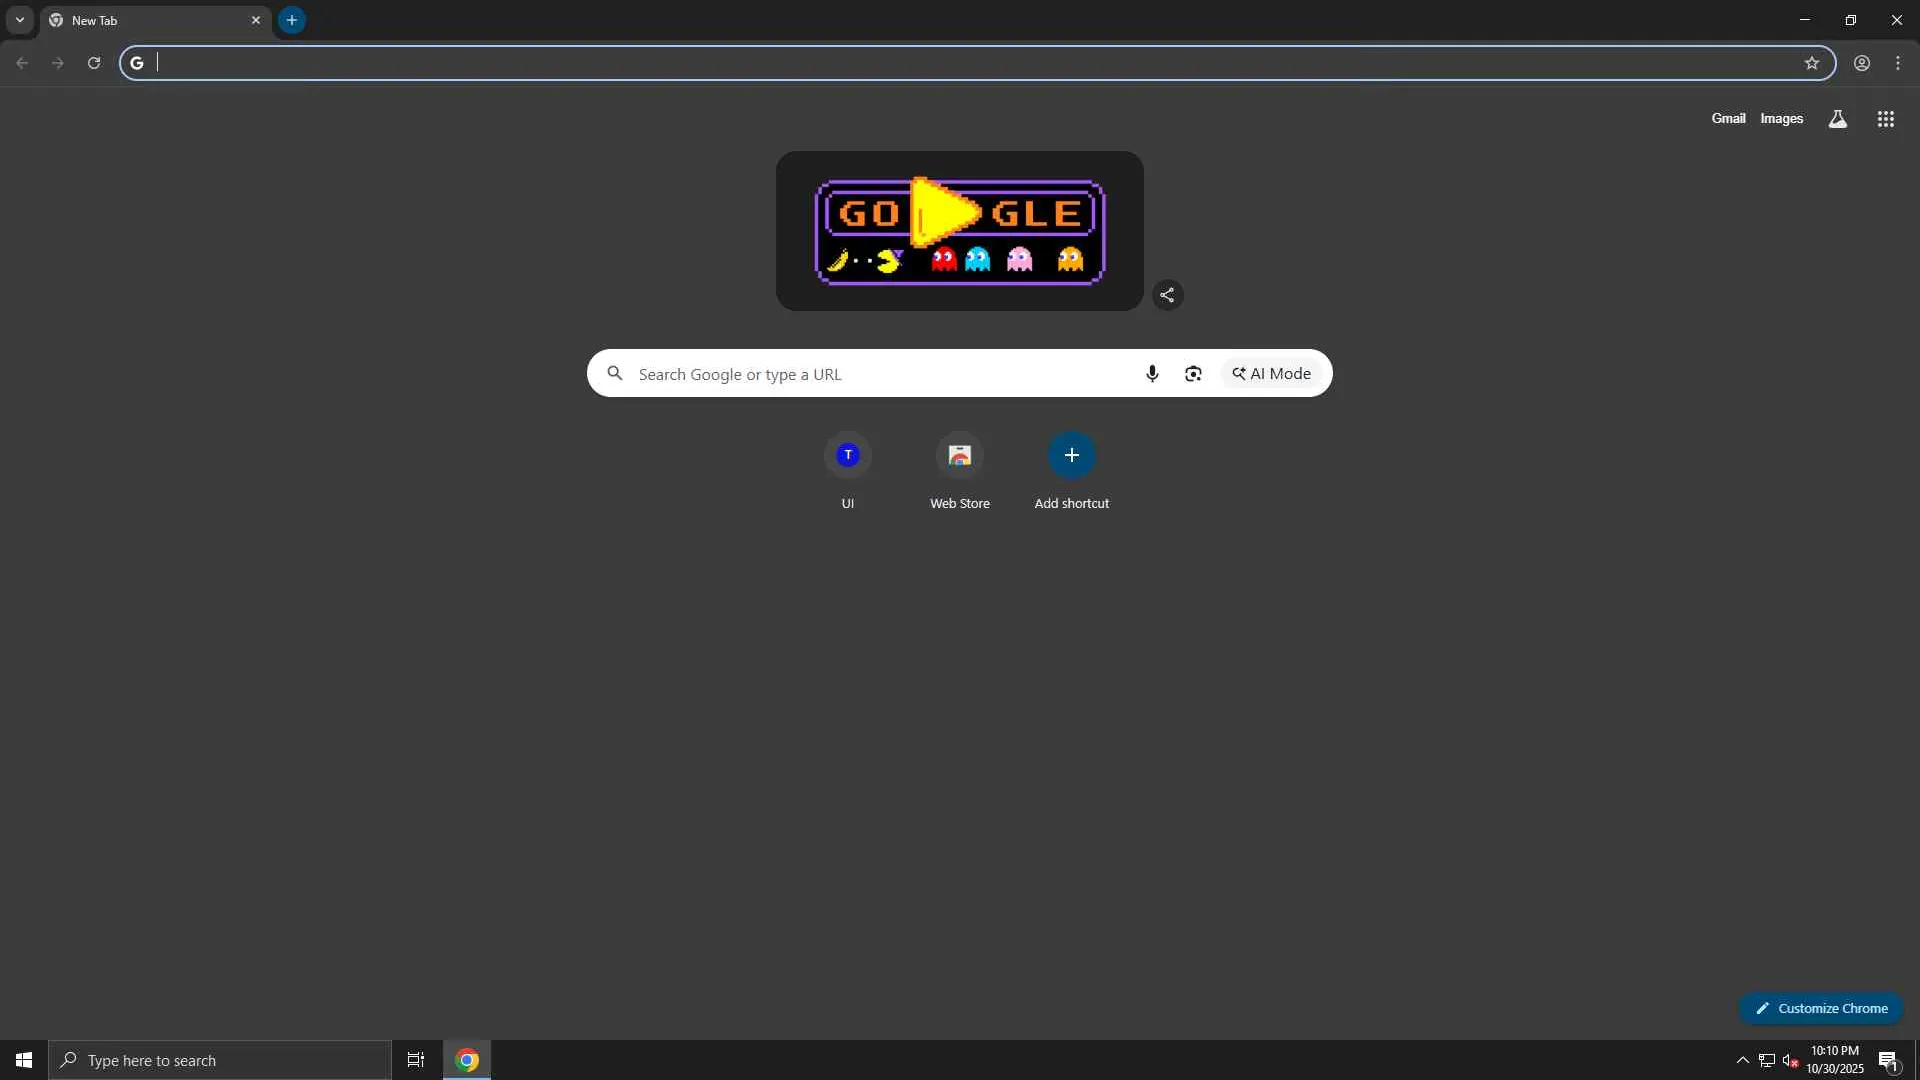Open the Google apps grid
This screenshot has width=1920, height=1080.
pyautogui.click(x=1885, y=119)
